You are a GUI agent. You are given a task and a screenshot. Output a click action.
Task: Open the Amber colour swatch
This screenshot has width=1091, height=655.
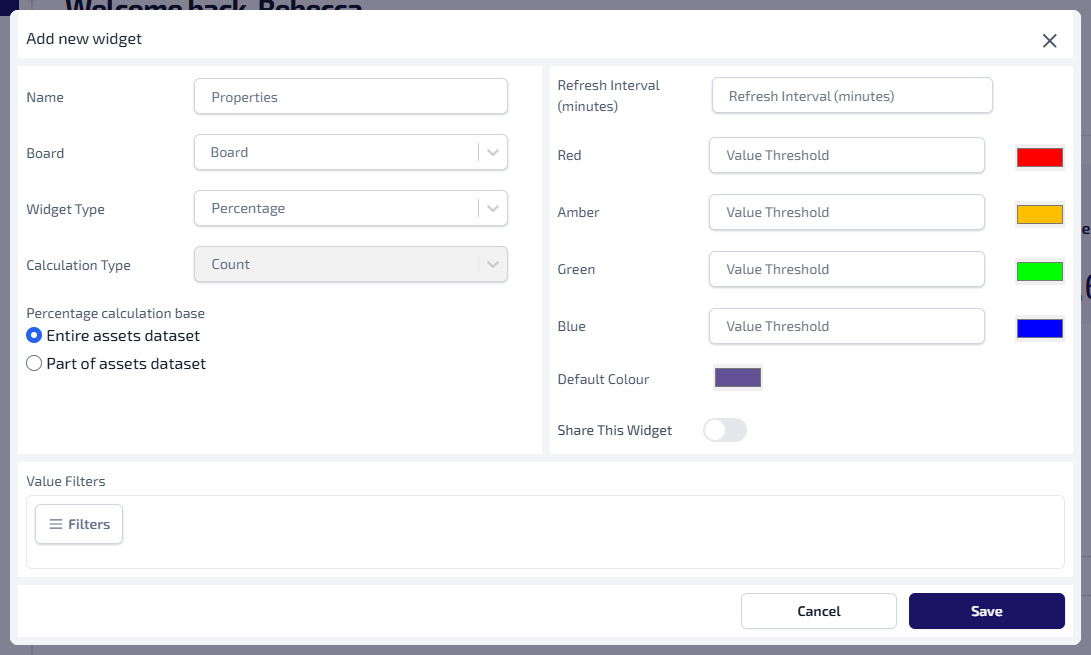[1039, 214]
